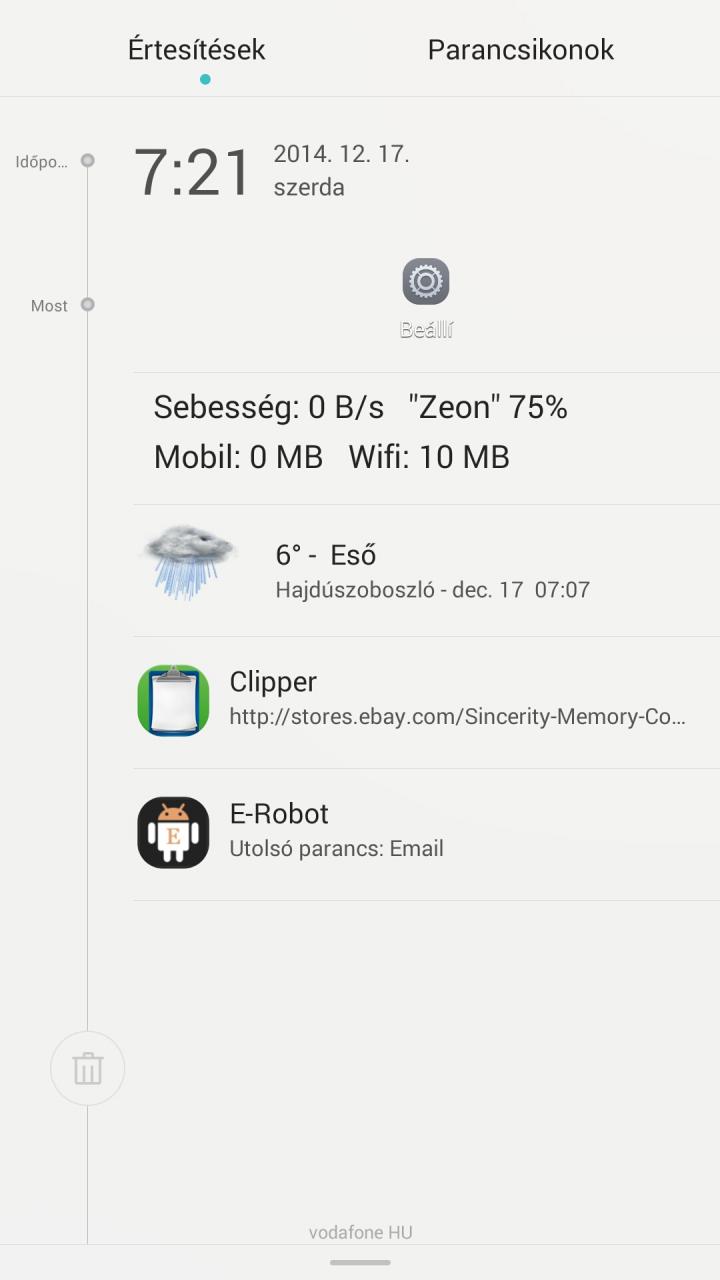Open the Beállí settings gear icon
Image resolution: width=720 pixels, height=1280 pixels.
pos(426,282)
